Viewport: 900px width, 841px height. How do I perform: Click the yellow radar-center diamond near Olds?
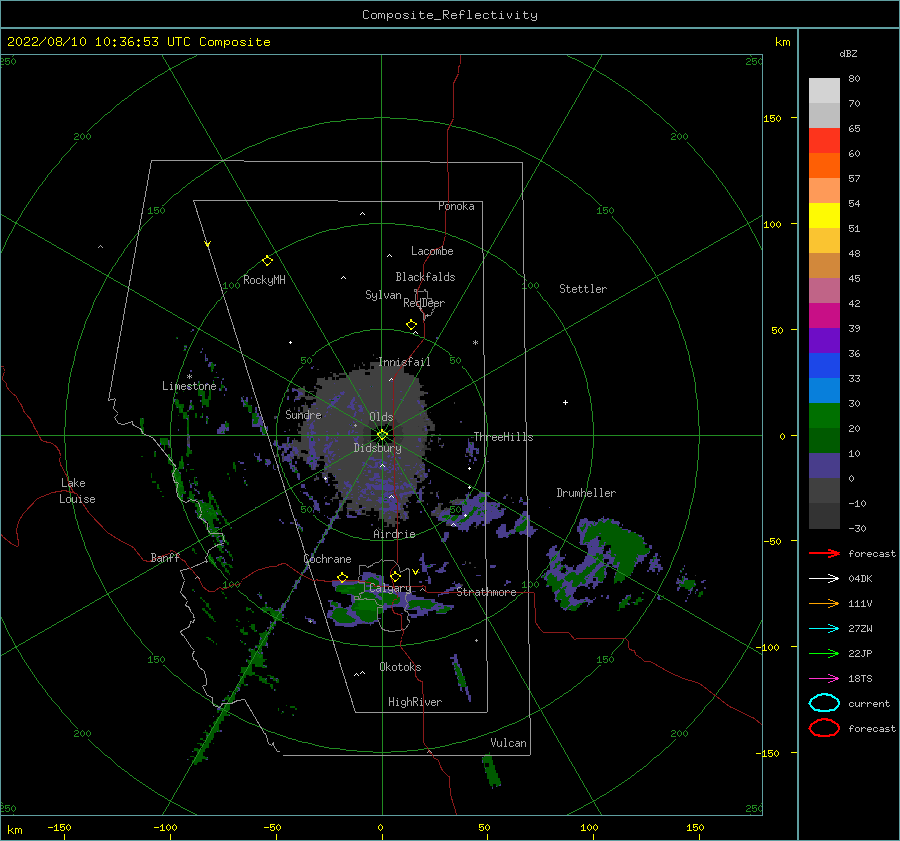tap(382, 435)
